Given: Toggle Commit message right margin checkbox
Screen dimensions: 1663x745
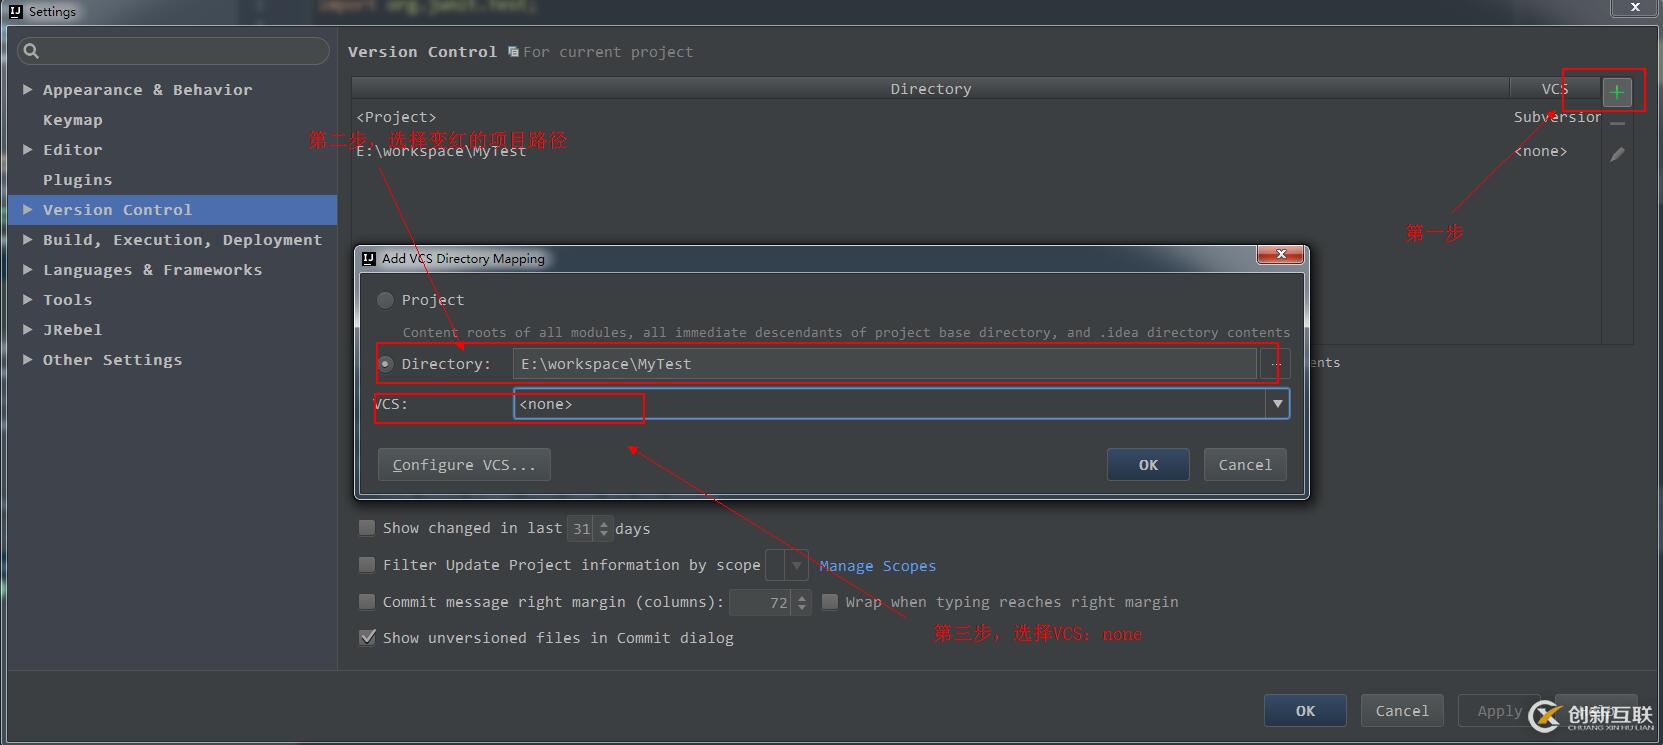Looking at the screenshot, I should point(367,602).
